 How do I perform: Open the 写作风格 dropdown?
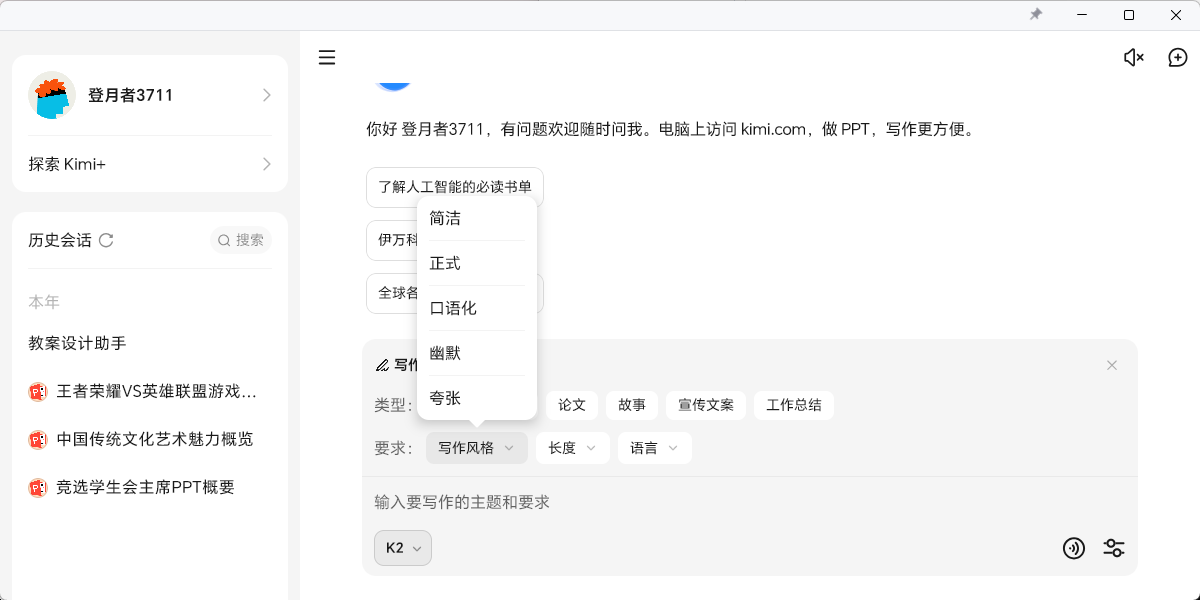477,447
